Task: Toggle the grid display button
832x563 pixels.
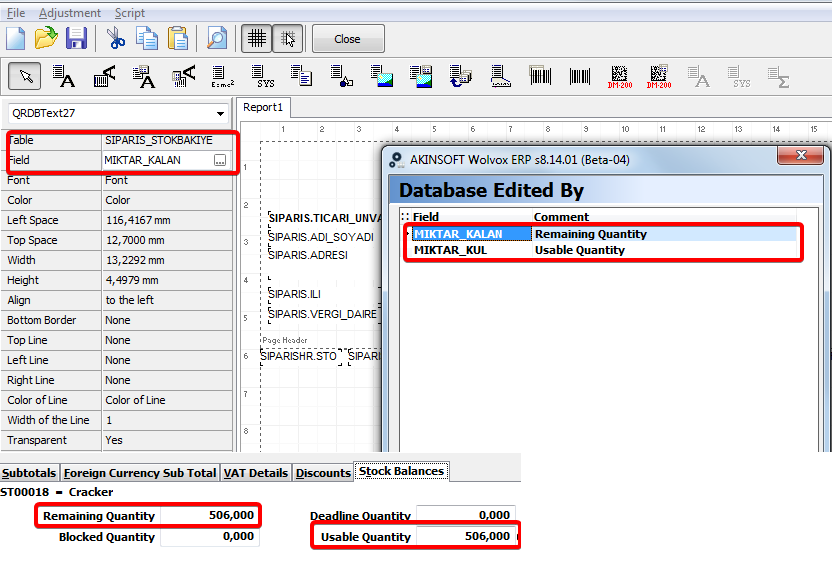Action: coord(257,39)
